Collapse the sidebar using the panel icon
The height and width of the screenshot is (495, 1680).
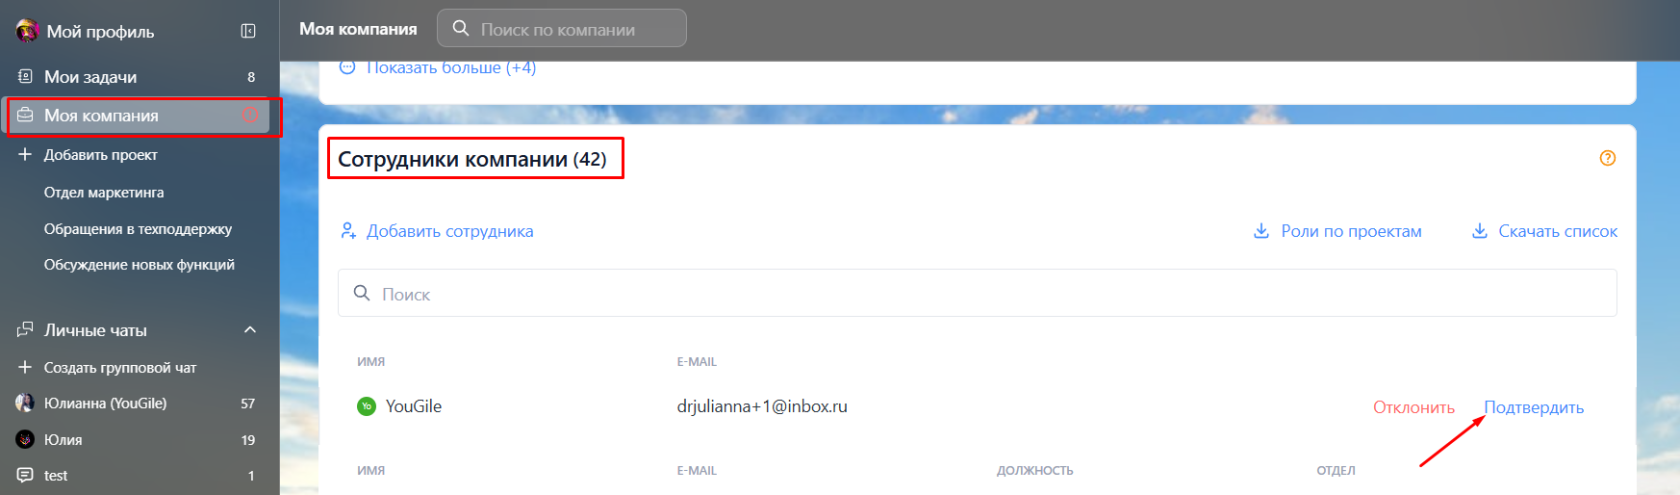pyautogui.click(x=248, y=31)
